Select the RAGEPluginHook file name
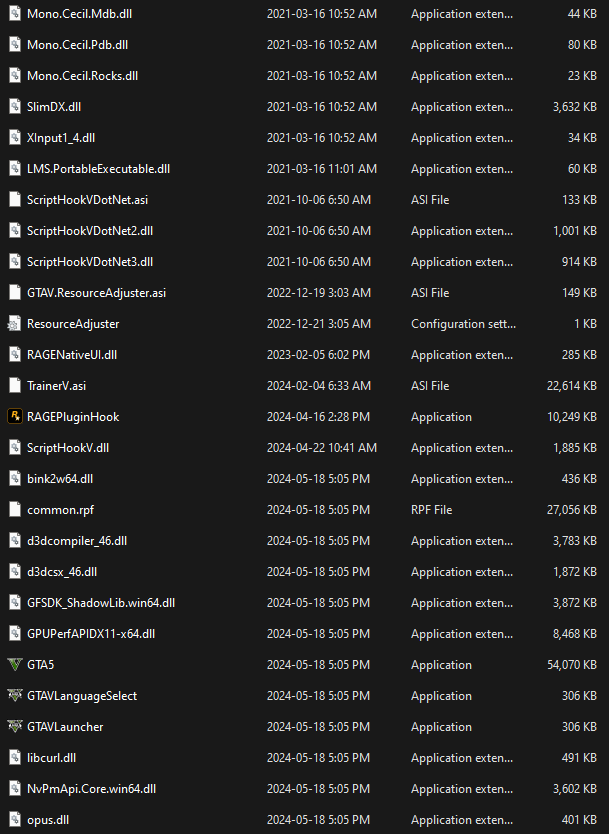 [73, 417]
